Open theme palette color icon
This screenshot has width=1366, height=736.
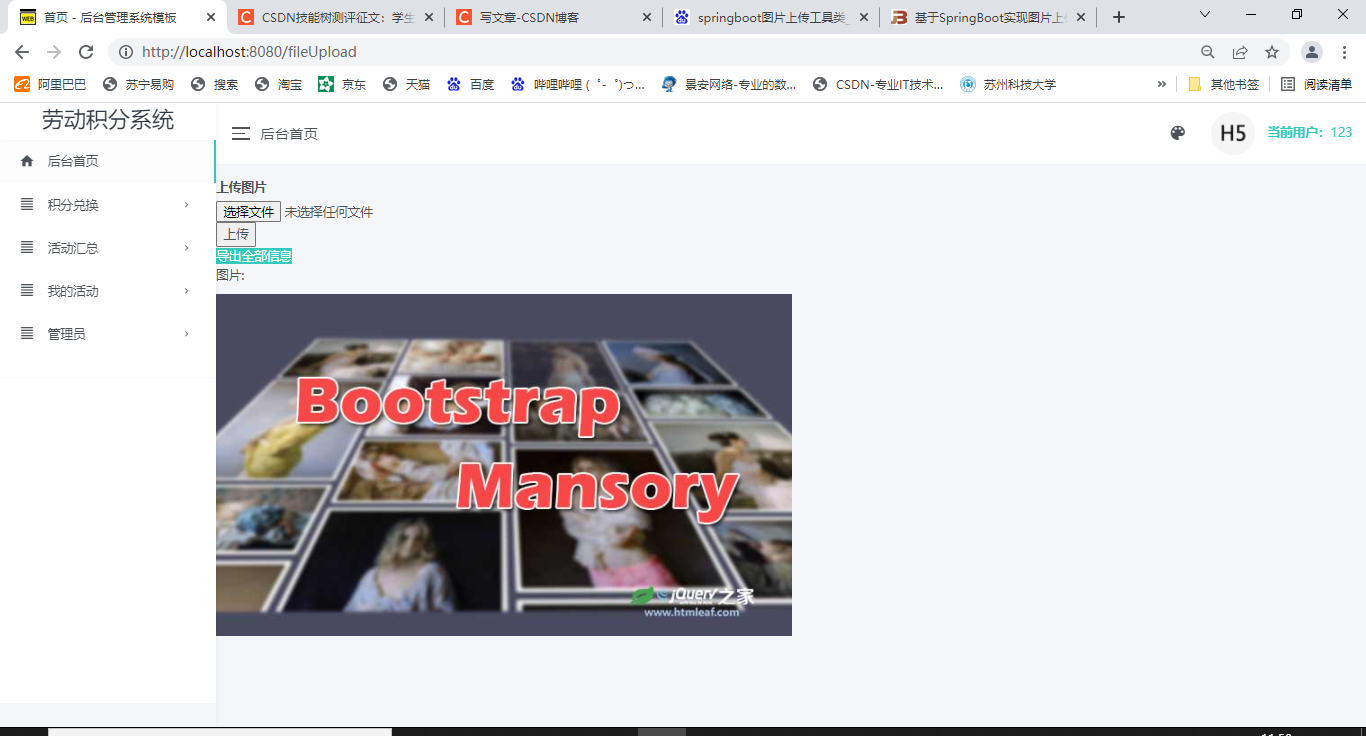(x=1178, y=133)
